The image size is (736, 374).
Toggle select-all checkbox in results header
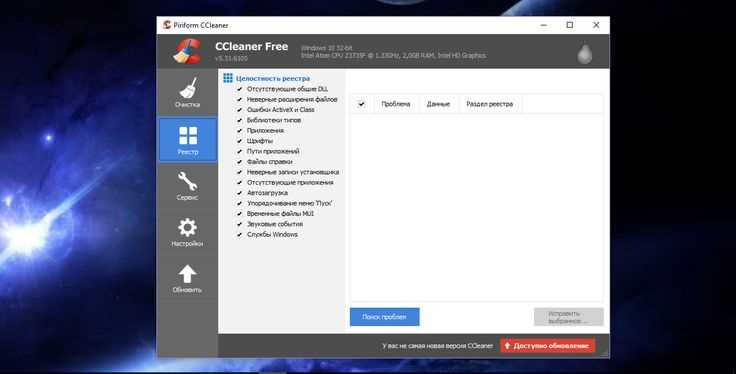(x=361, y=104)
